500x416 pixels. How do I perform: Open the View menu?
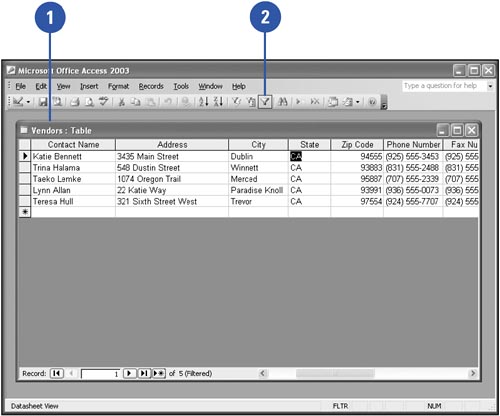(63, 86)
